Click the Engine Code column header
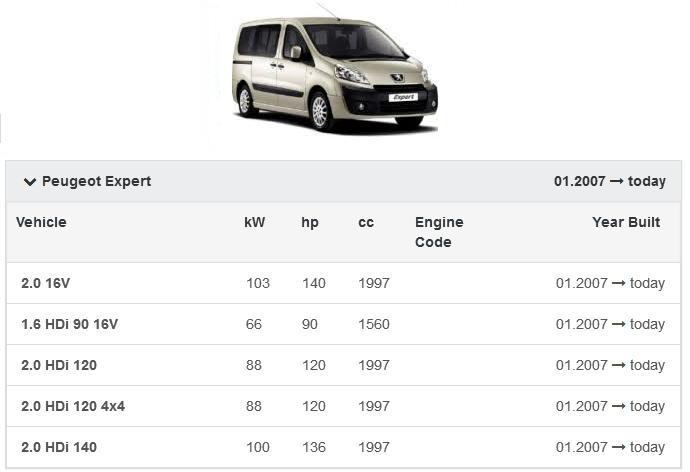The image size is (690, 472). coord(439,232)
